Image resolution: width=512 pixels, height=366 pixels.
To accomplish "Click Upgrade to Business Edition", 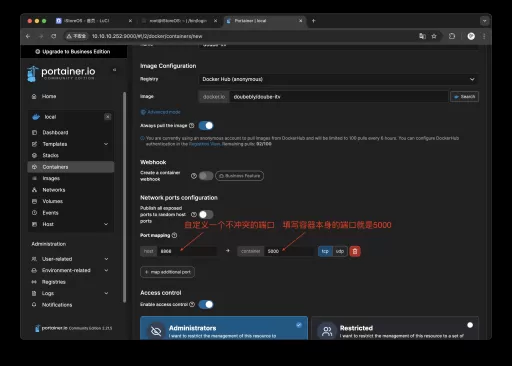I will [73, 52].
